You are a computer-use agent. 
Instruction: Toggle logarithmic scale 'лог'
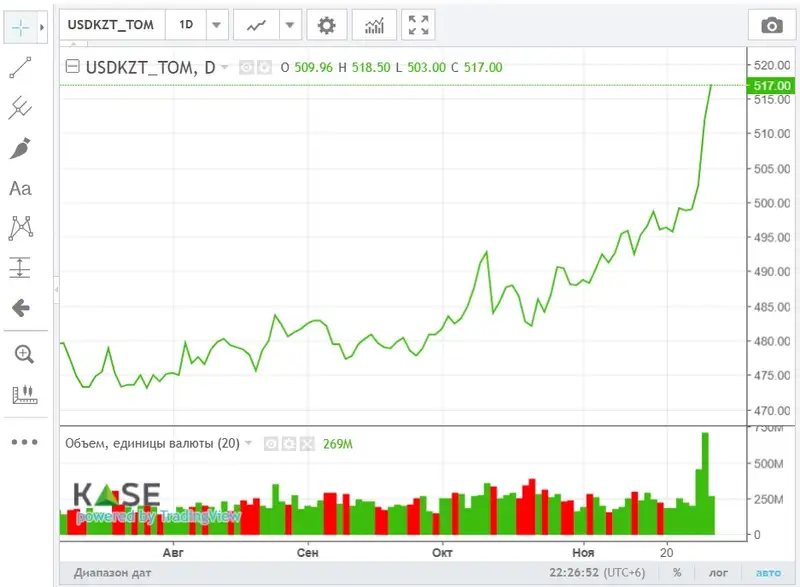pos(718,573)
